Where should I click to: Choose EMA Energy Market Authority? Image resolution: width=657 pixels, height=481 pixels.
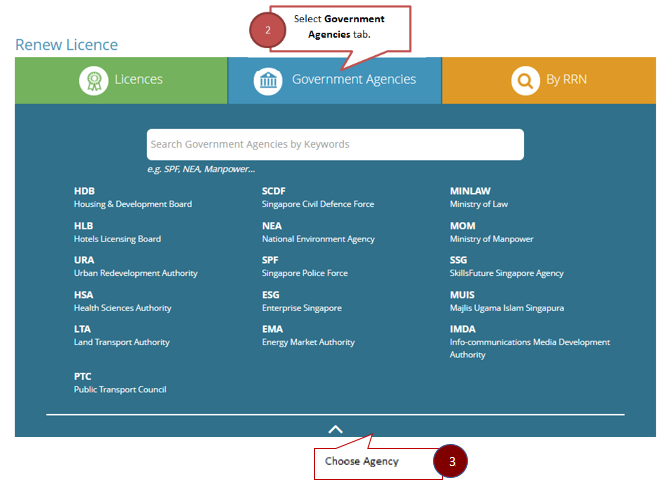click(x=307, y=335)
